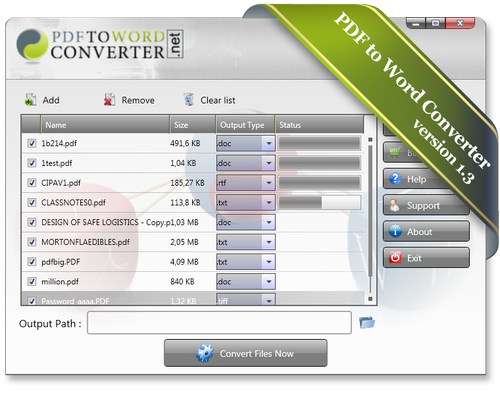Toggle the million.pdf checkbox

(x=32, y=281)
